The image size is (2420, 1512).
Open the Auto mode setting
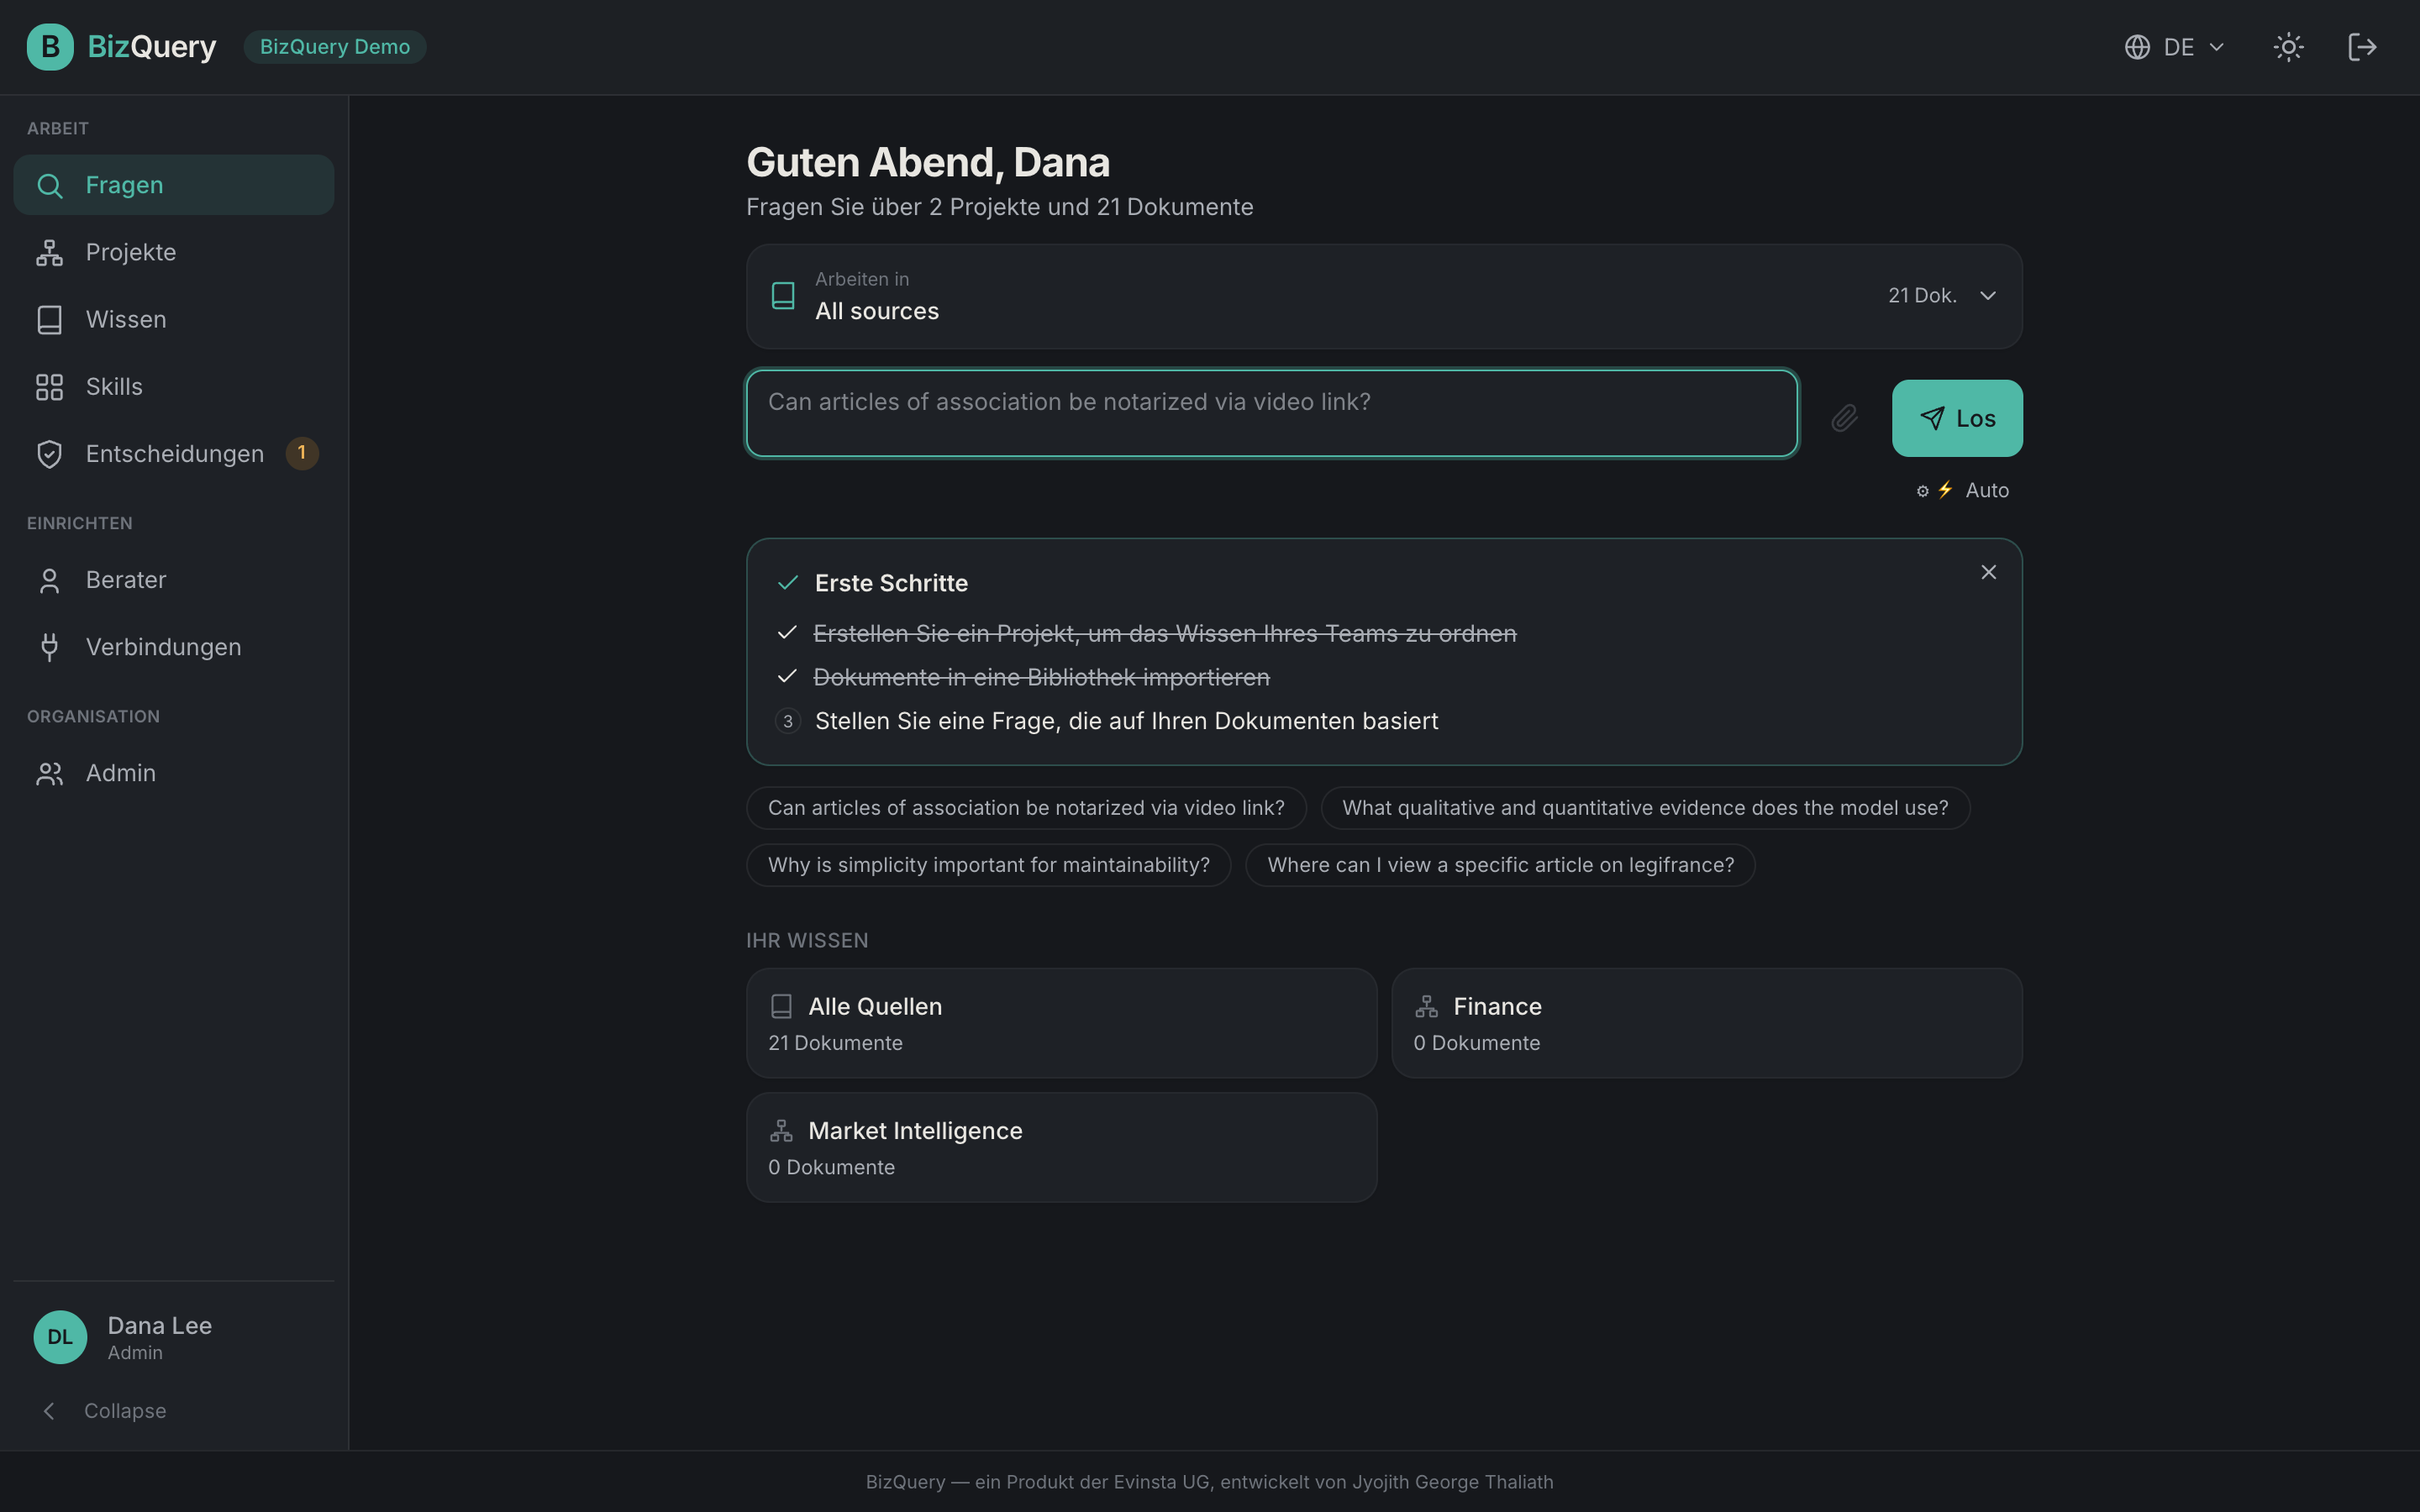1964,490
